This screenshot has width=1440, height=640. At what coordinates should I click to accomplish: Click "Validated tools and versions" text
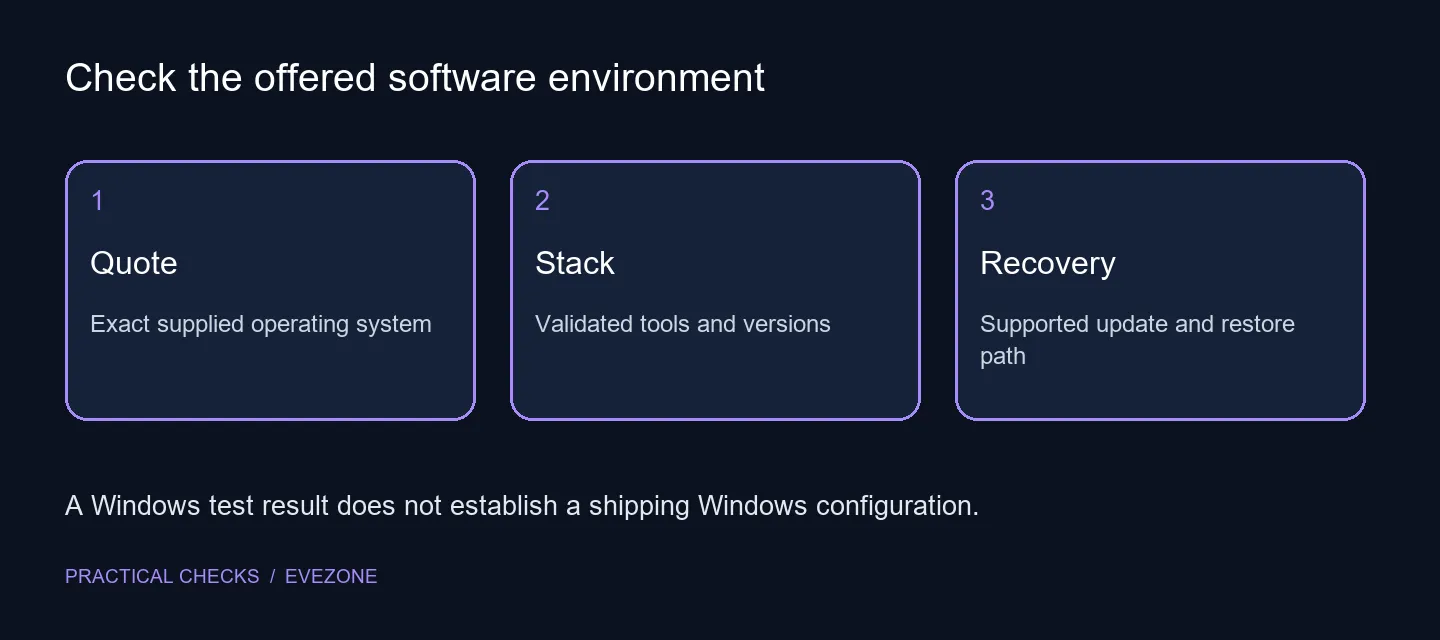(683, 324)
